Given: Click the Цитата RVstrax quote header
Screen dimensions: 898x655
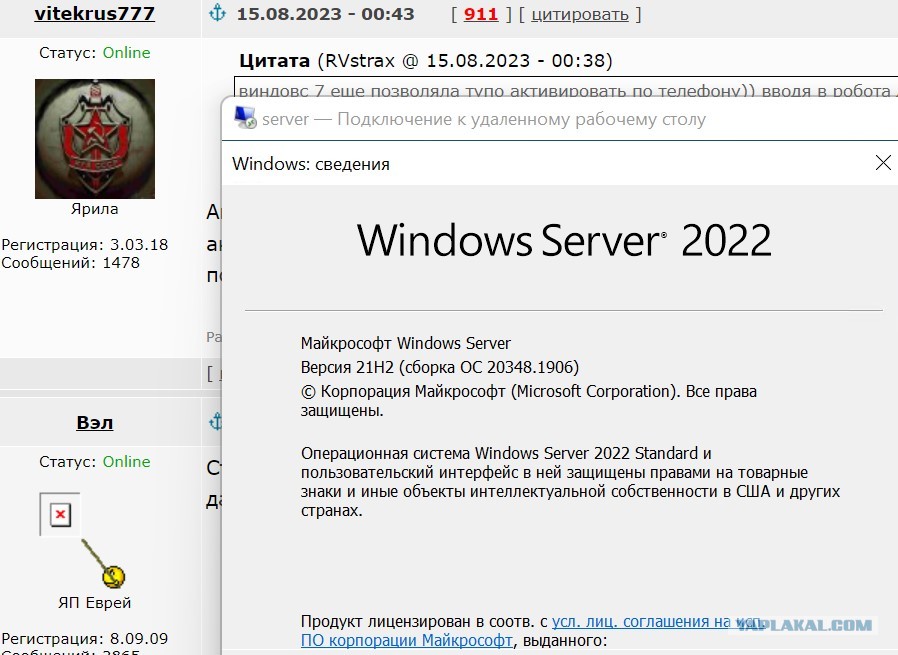Looking at the screenshot, I should 426,60.
